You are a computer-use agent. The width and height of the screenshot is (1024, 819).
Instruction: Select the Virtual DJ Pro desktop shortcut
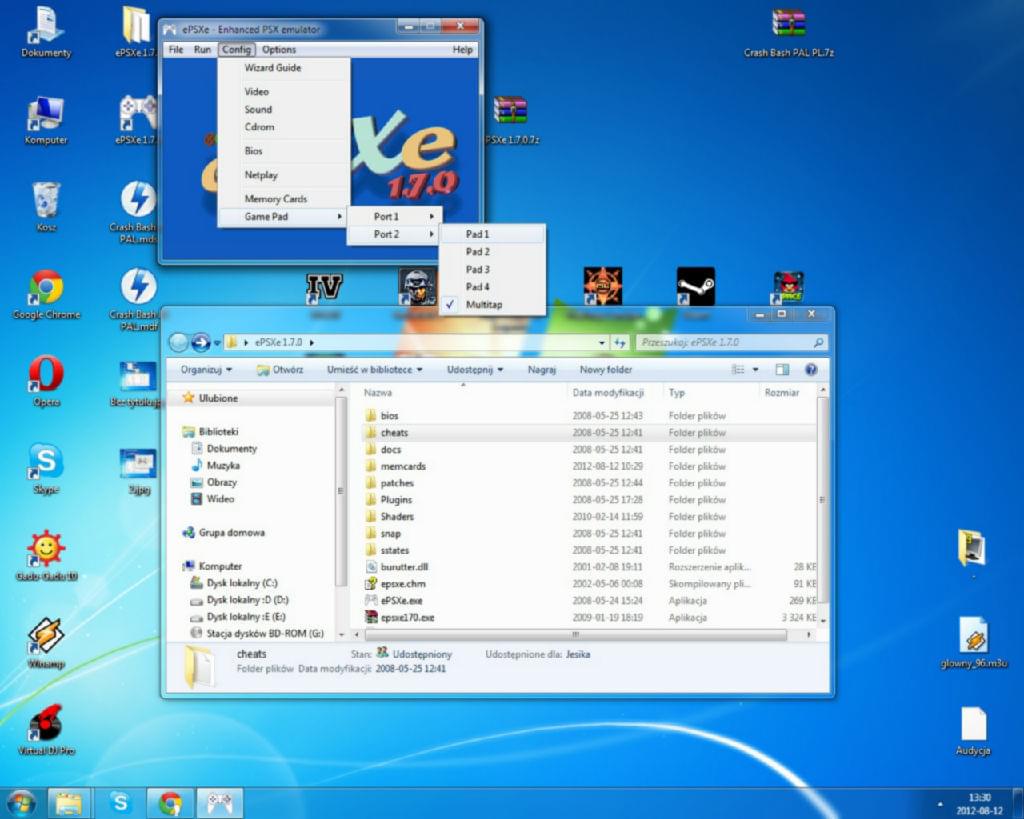coord(46,730)
